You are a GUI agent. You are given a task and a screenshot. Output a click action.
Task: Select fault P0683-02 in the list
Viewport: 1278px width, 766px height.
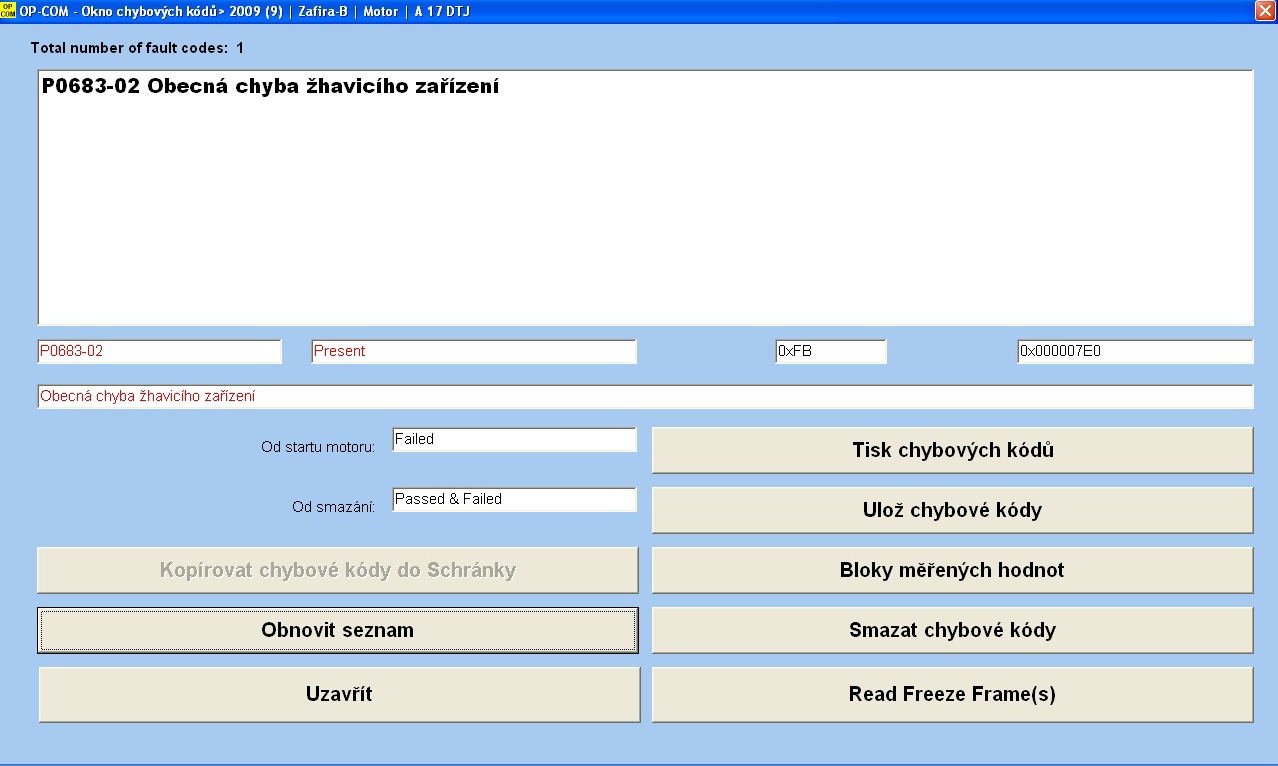270,86
